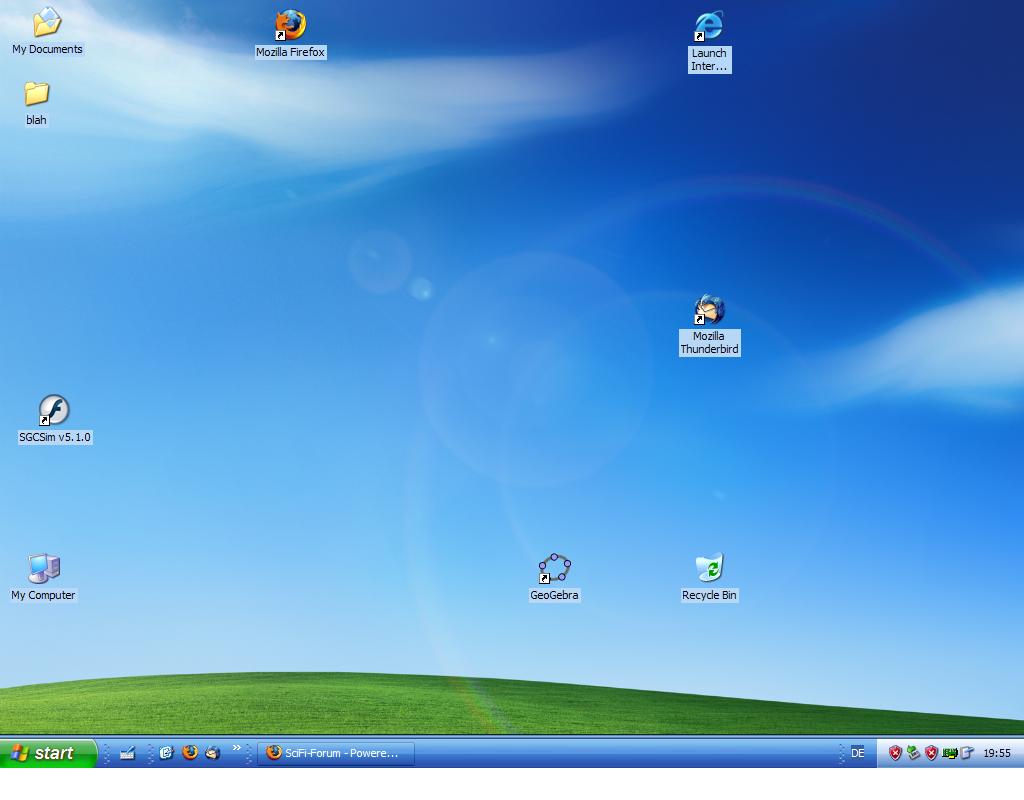Screen dimensions: 1024x800
Task: Click the green network card tray icon
Action: (949, 753)
